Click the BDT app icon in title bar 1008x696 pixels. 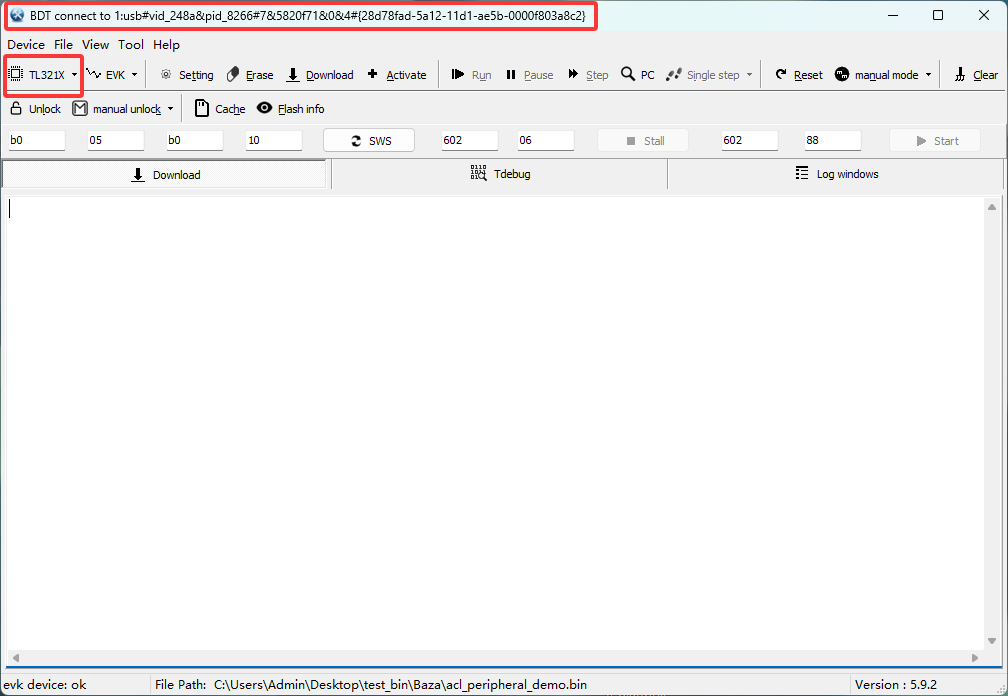(17, 15)
